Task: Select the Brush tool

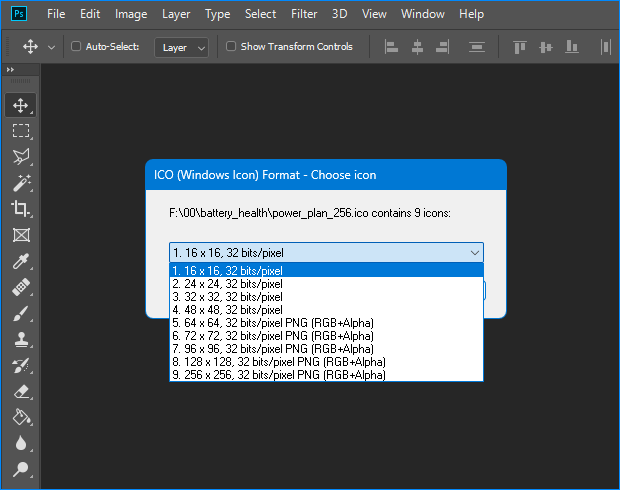Action: click(x=21, y=313)
